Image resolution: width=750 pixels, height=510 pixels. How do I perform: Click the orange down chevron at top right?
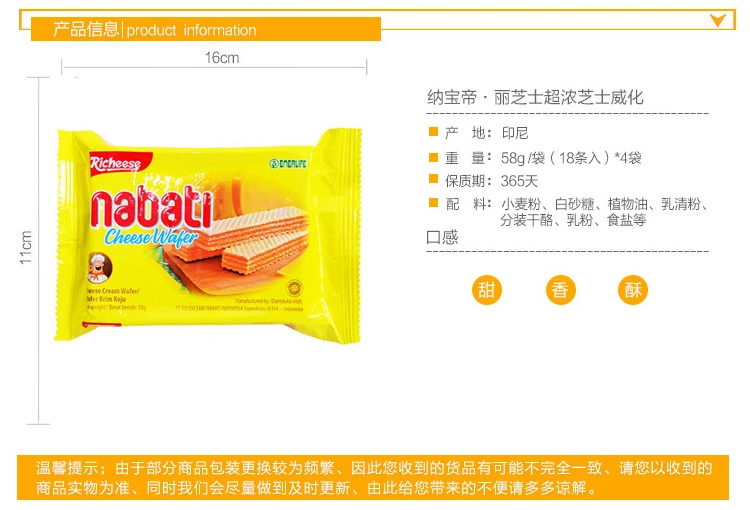coord(717,20)
